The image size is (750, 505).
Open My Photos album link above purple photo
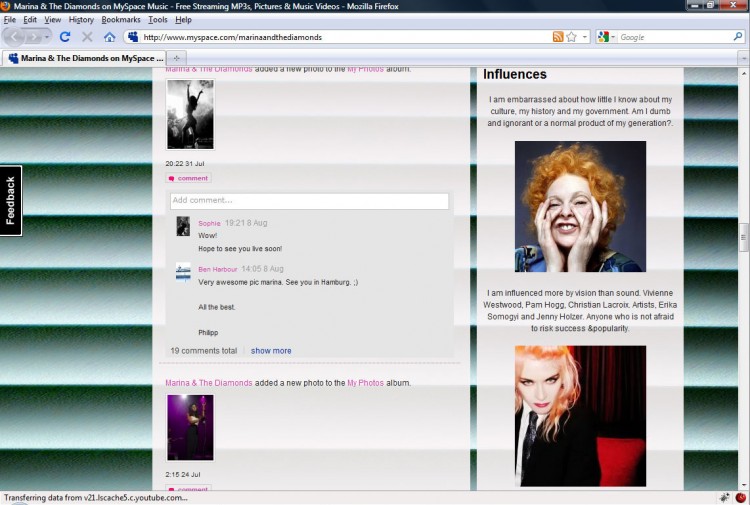point(365,383)
